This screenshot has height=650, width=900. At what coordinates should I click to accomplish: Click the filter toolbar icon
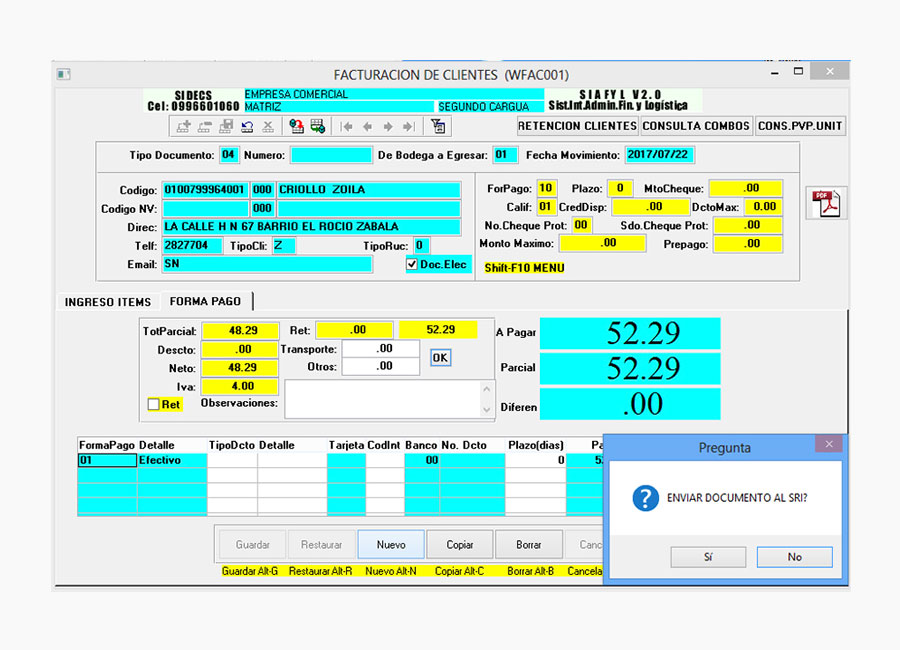[x=437, y=127]
